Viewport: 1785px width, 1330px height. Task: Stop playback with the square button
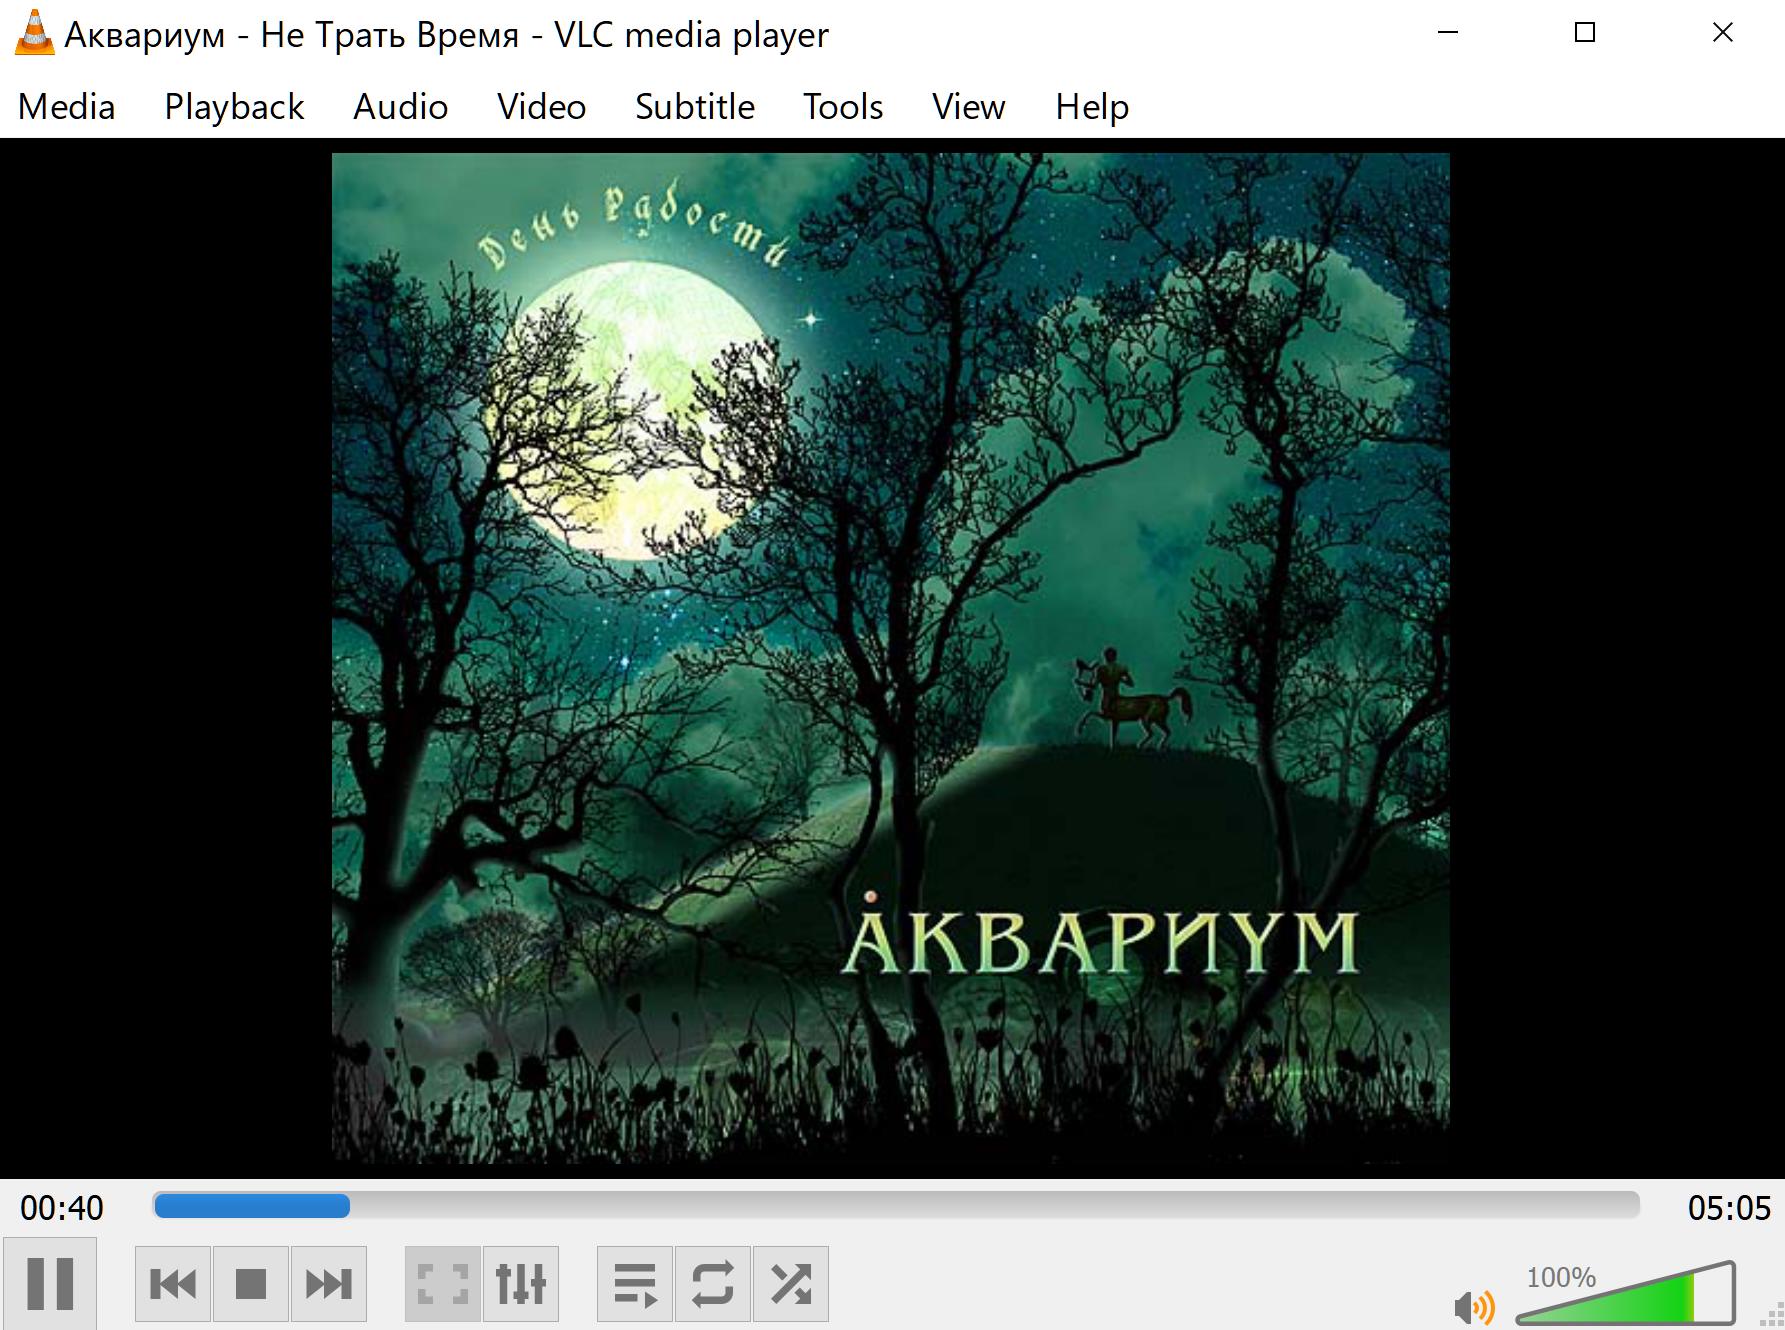[251, 1284]
